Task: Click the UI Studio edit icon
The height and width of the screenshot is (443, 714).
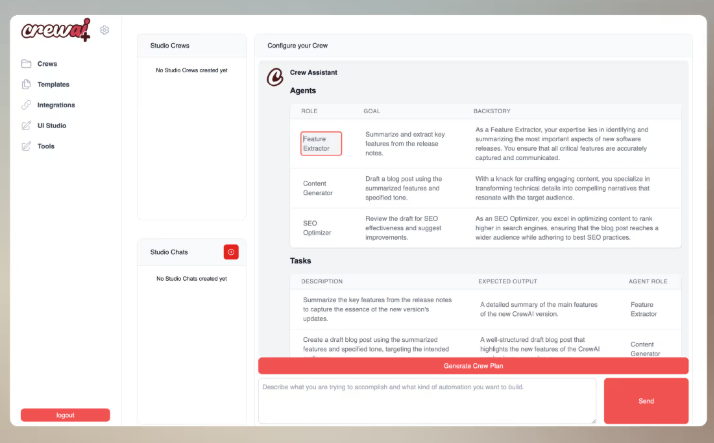Action: [26, 125]
